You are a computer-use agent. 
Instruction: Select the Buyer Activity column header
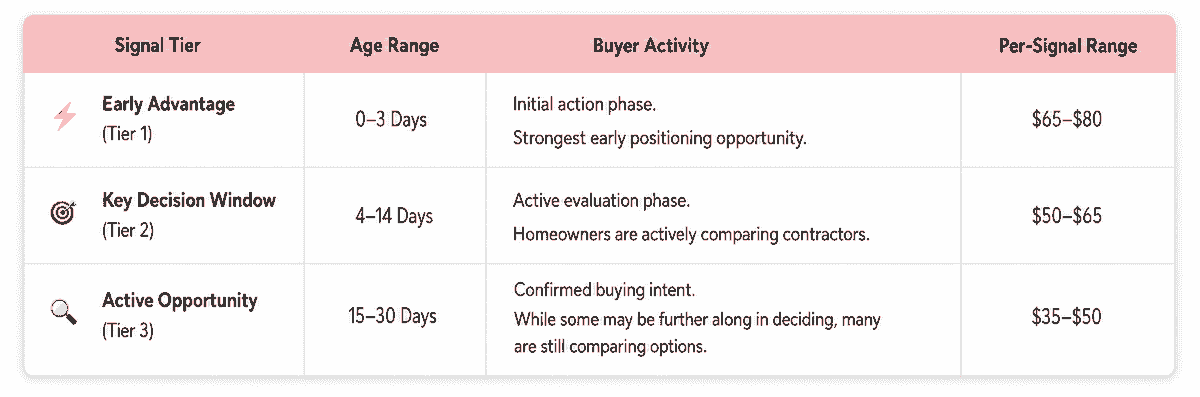(x=650, y=45)
